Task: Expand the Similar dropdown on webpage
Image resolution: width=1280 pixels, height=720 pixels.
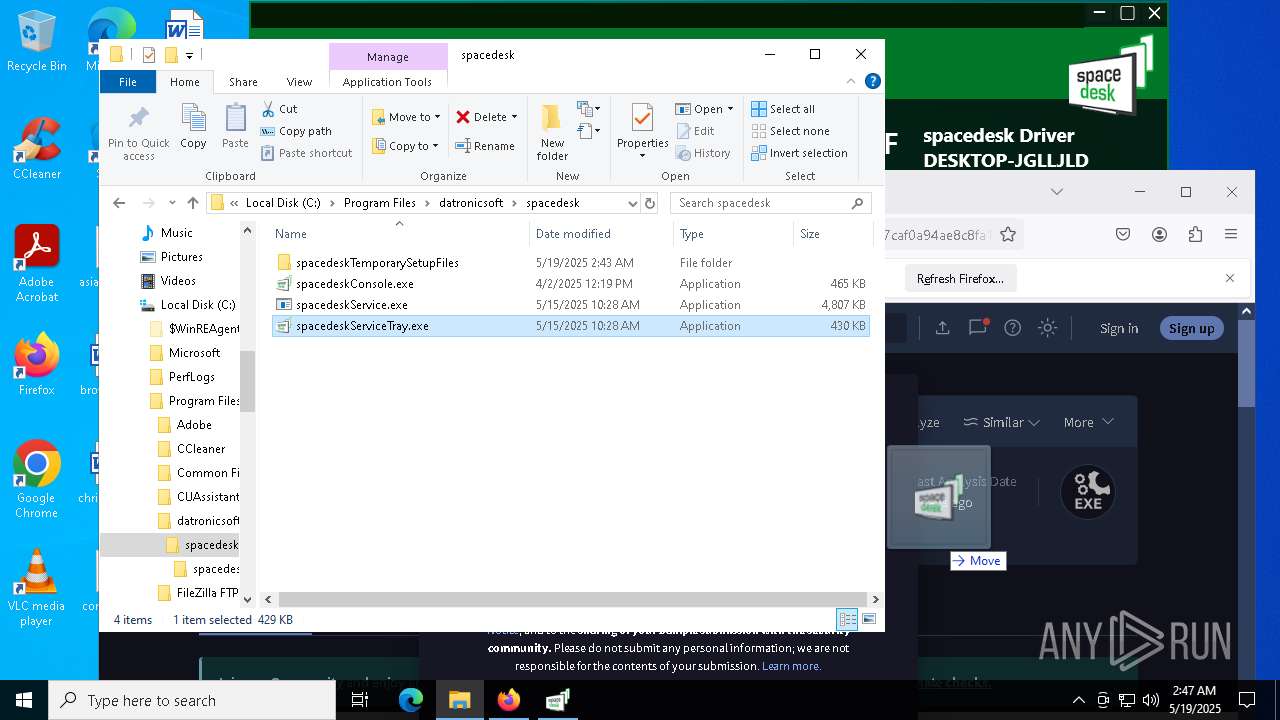Action: point(1001,422)
